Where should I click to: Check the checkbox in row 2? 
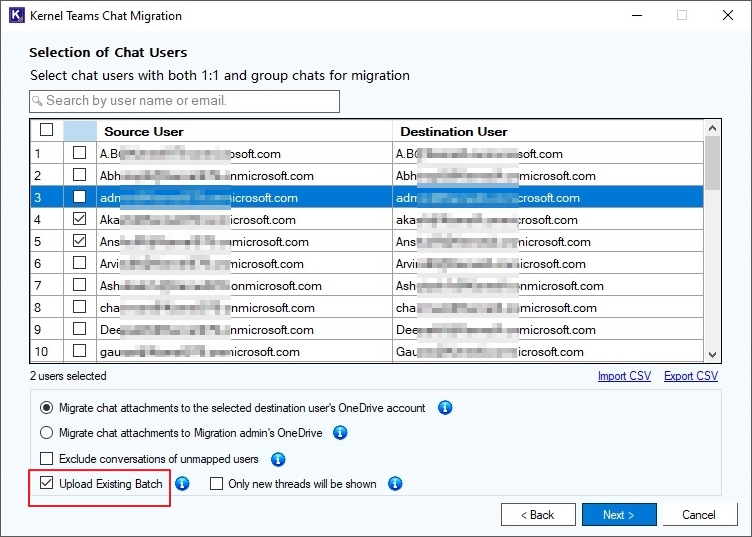point(80,175)
